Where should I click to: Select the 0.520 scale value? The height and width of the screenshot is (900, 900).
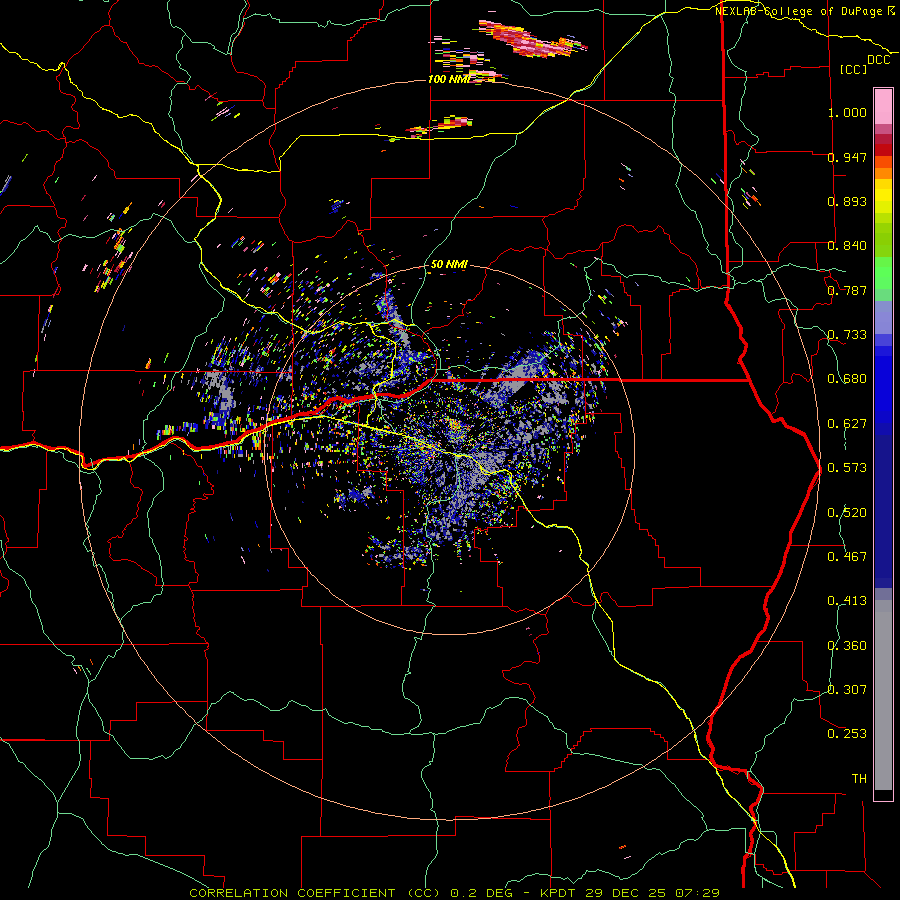coord(847,513)
